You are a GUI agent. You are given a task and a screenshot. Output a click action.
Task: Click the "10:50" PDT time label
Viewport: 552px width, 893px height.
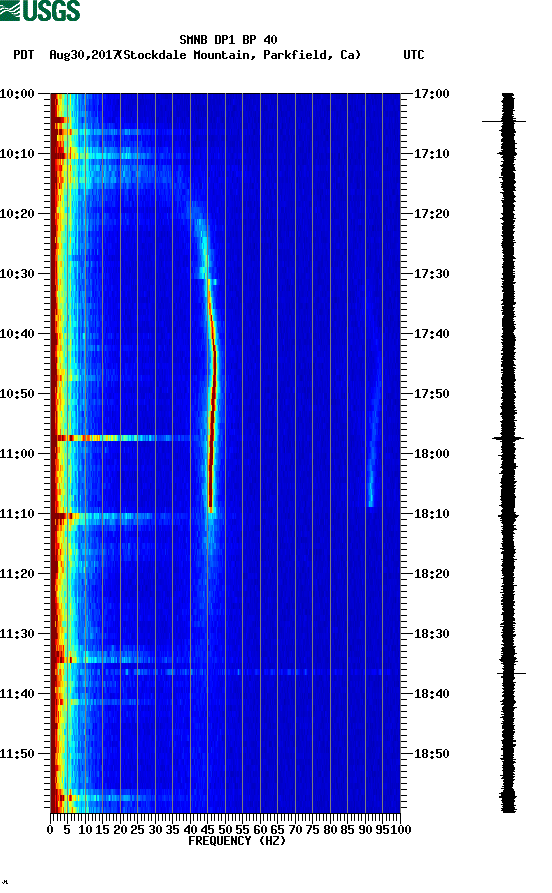point(17,394)
